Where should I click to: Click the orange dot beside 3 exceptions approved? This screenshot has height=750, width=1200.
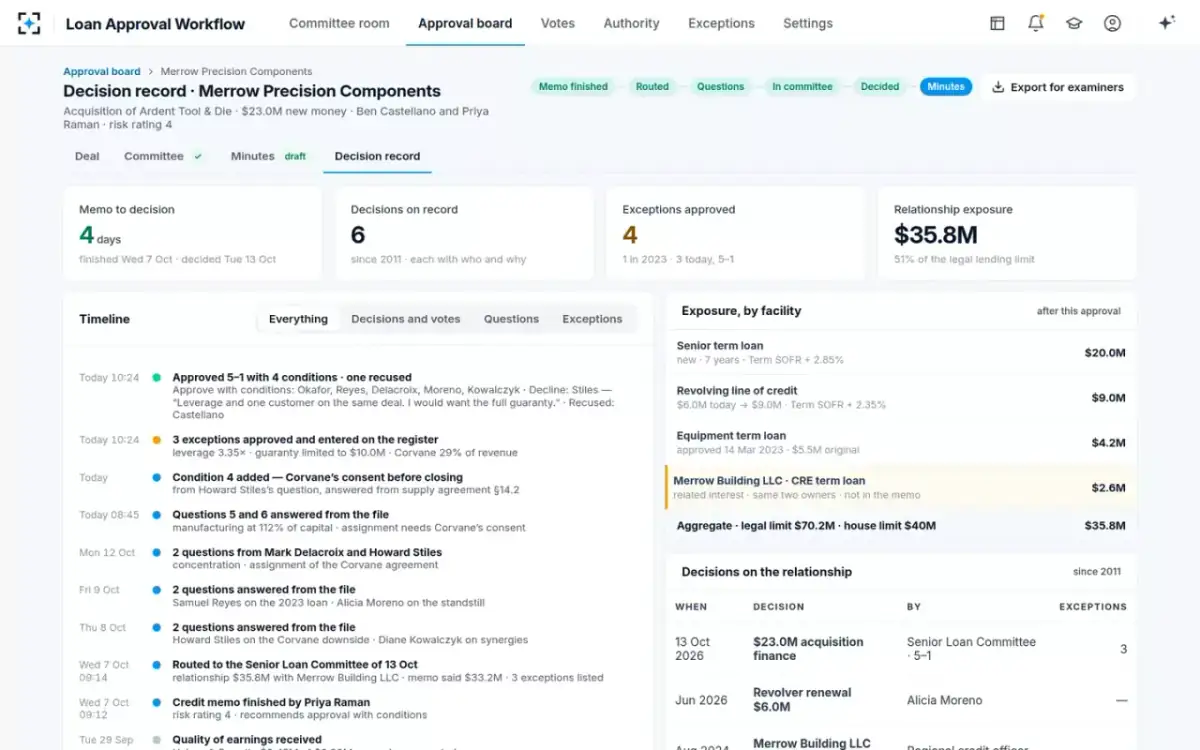pos(157,440)
